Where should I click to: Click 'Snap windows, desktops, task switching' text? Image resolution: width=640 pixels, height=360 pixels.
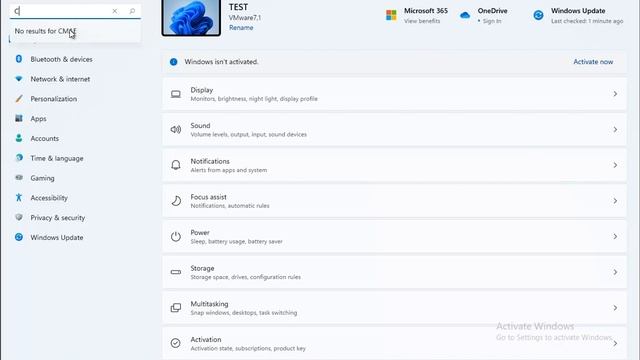pos(244,313)
